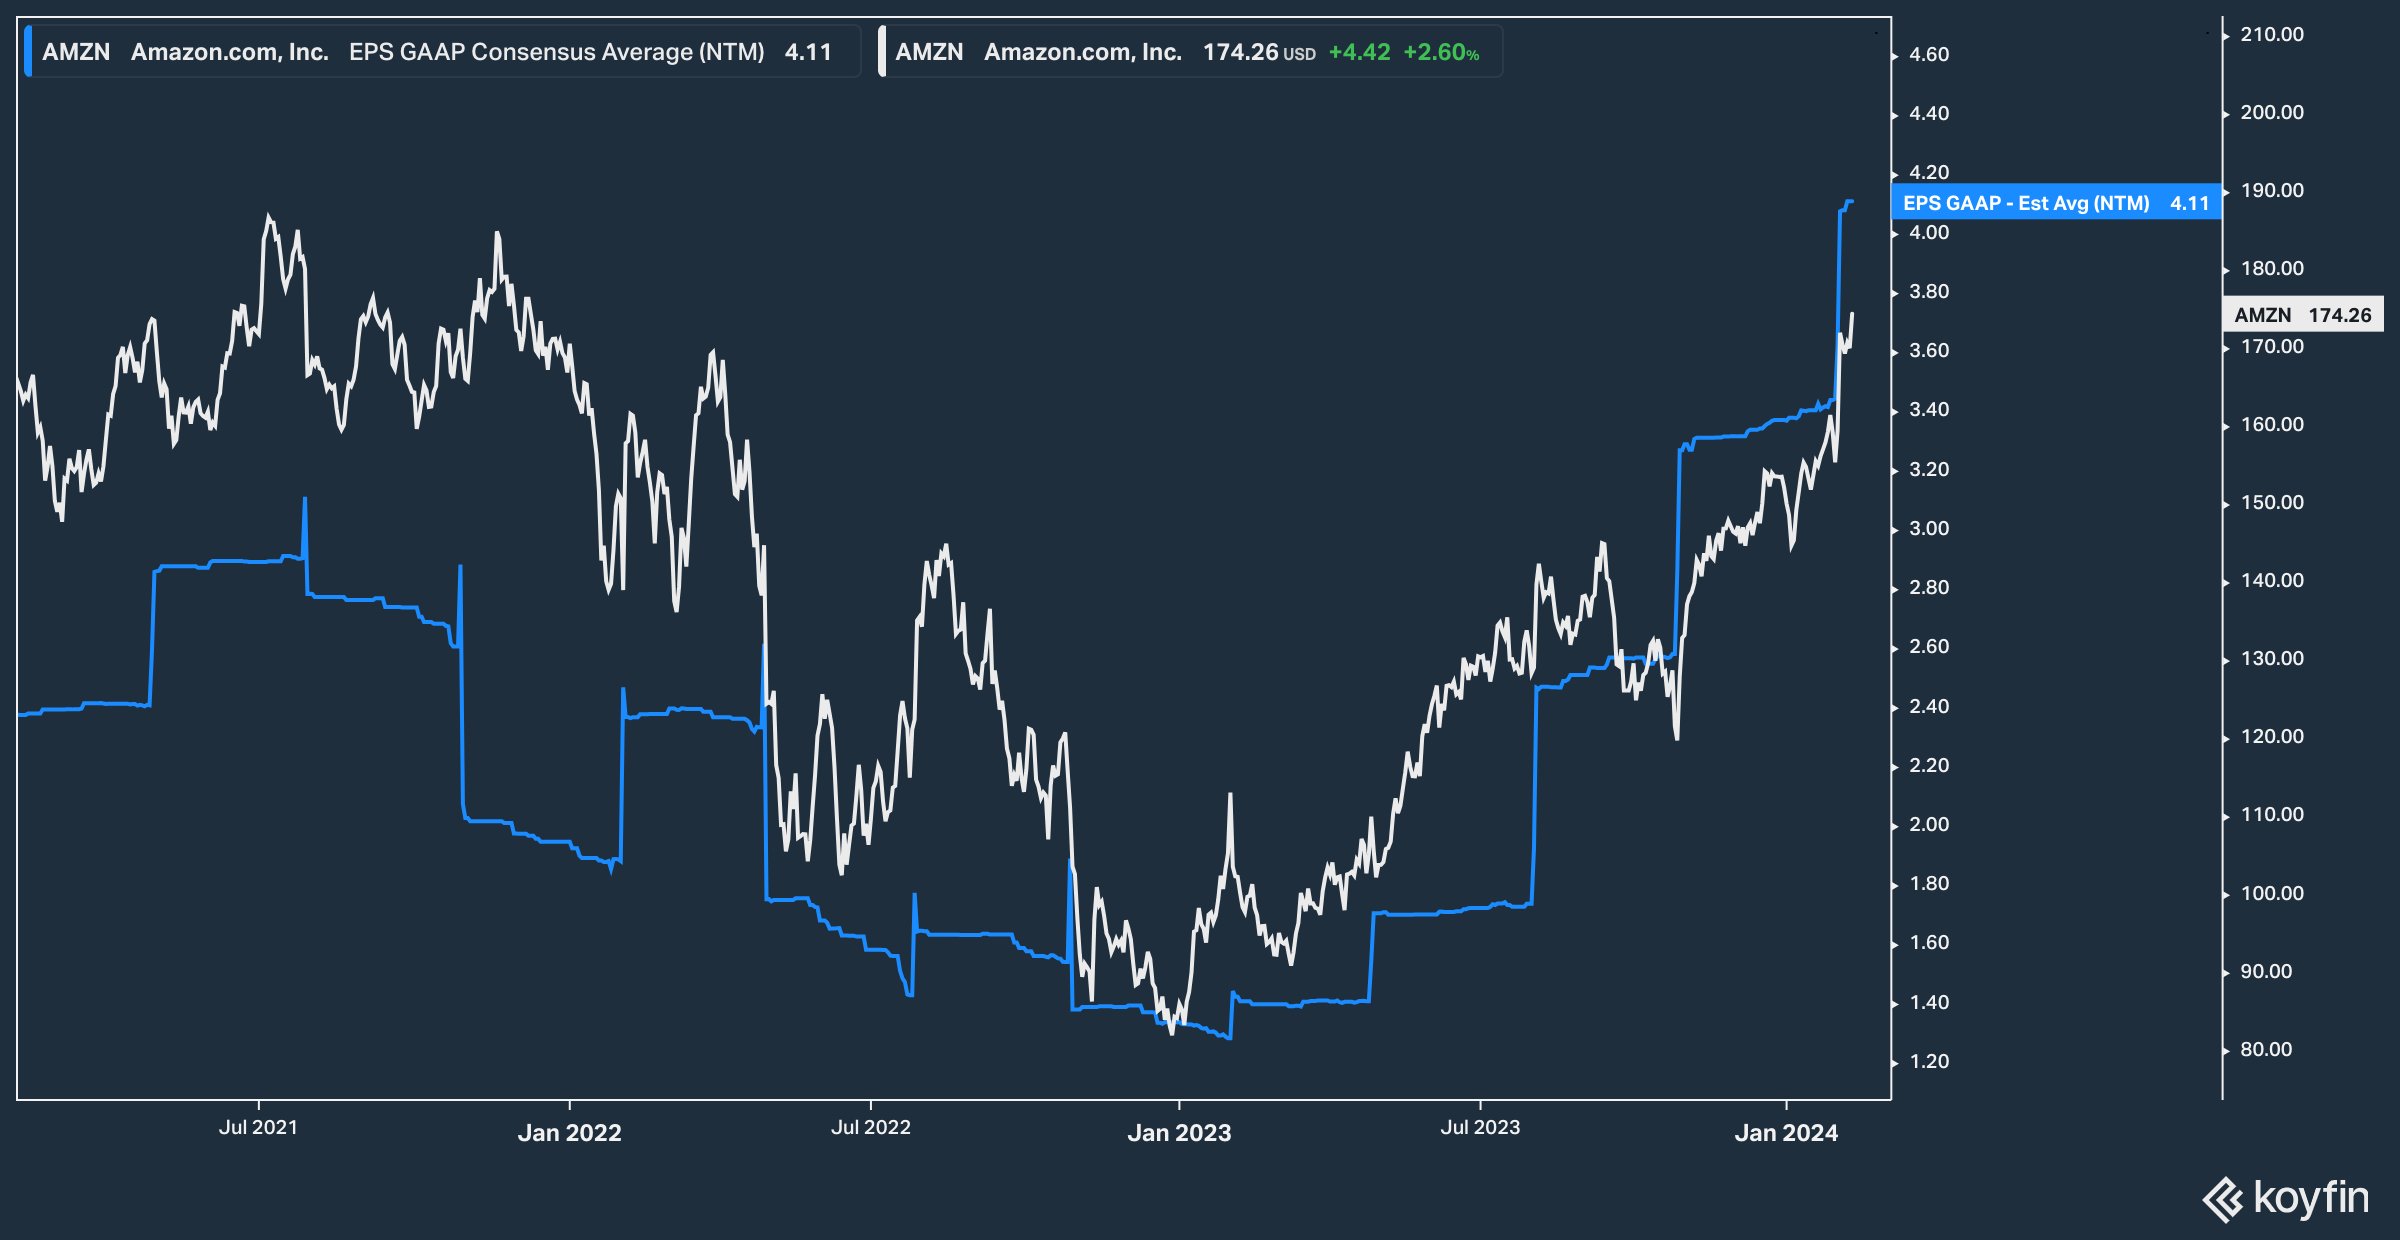Click the 1.60 EPS axis value

[x=1929, y=943]
